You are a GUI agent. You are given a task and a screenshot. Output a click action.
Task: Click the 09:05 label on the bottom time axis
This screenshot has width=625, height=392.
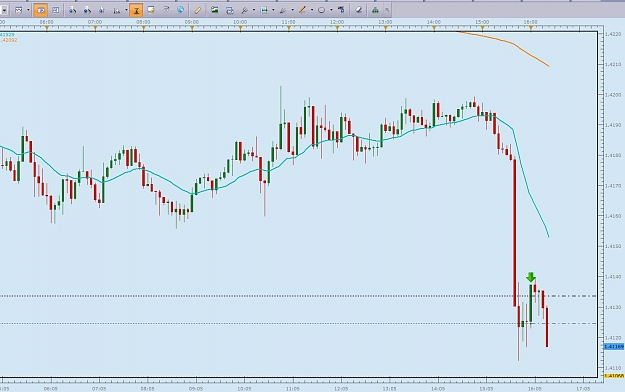pos(196,388)
